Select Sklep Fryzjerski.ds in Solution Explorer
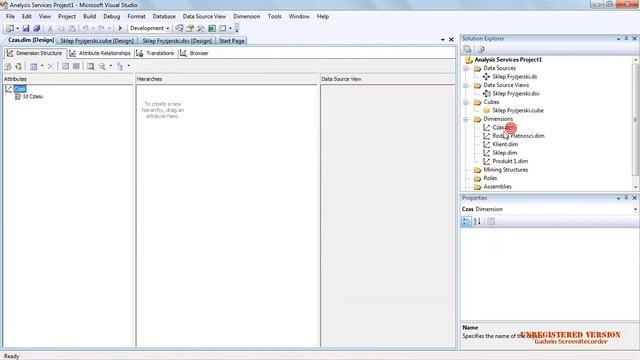640x360 pixels. click(514, 77)
